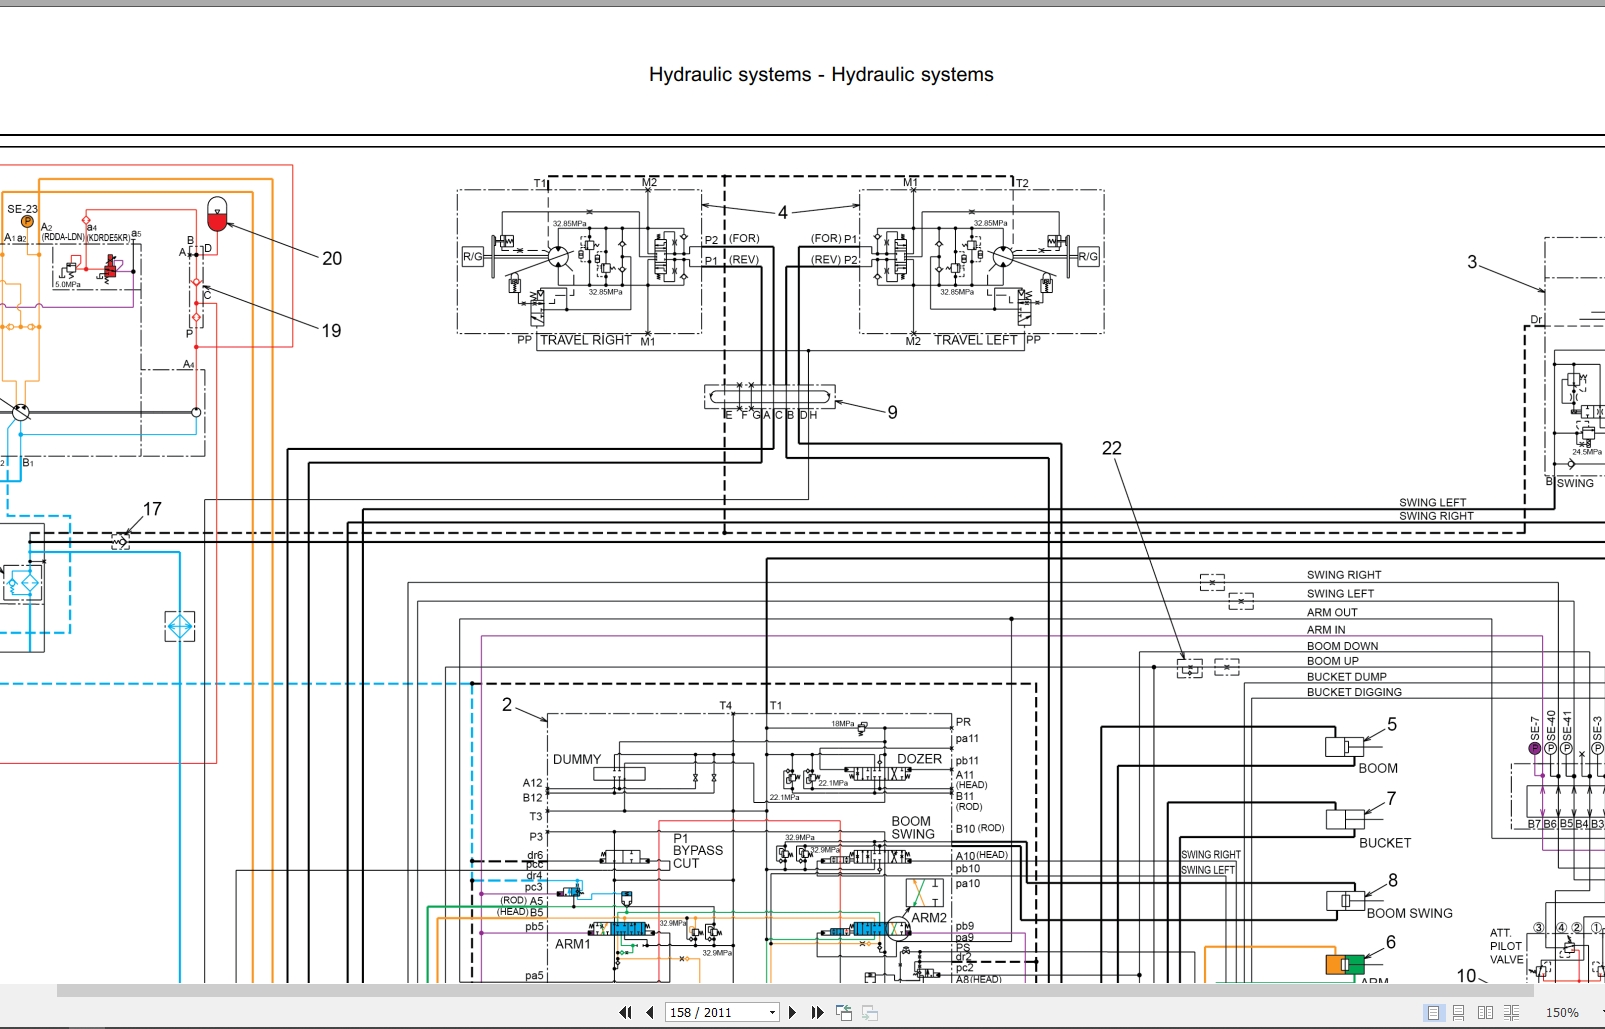Click the callout number 3
The width and height of the screenshot is (1605, 1029).
pyautogui.click(x=1472, y=262)
